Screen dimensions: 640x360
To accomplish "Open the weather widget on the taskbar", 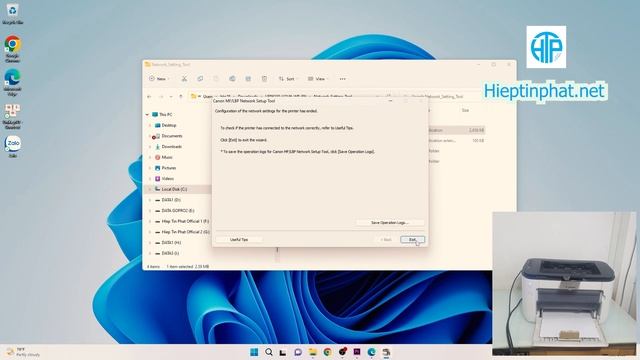I will point(22,352).
